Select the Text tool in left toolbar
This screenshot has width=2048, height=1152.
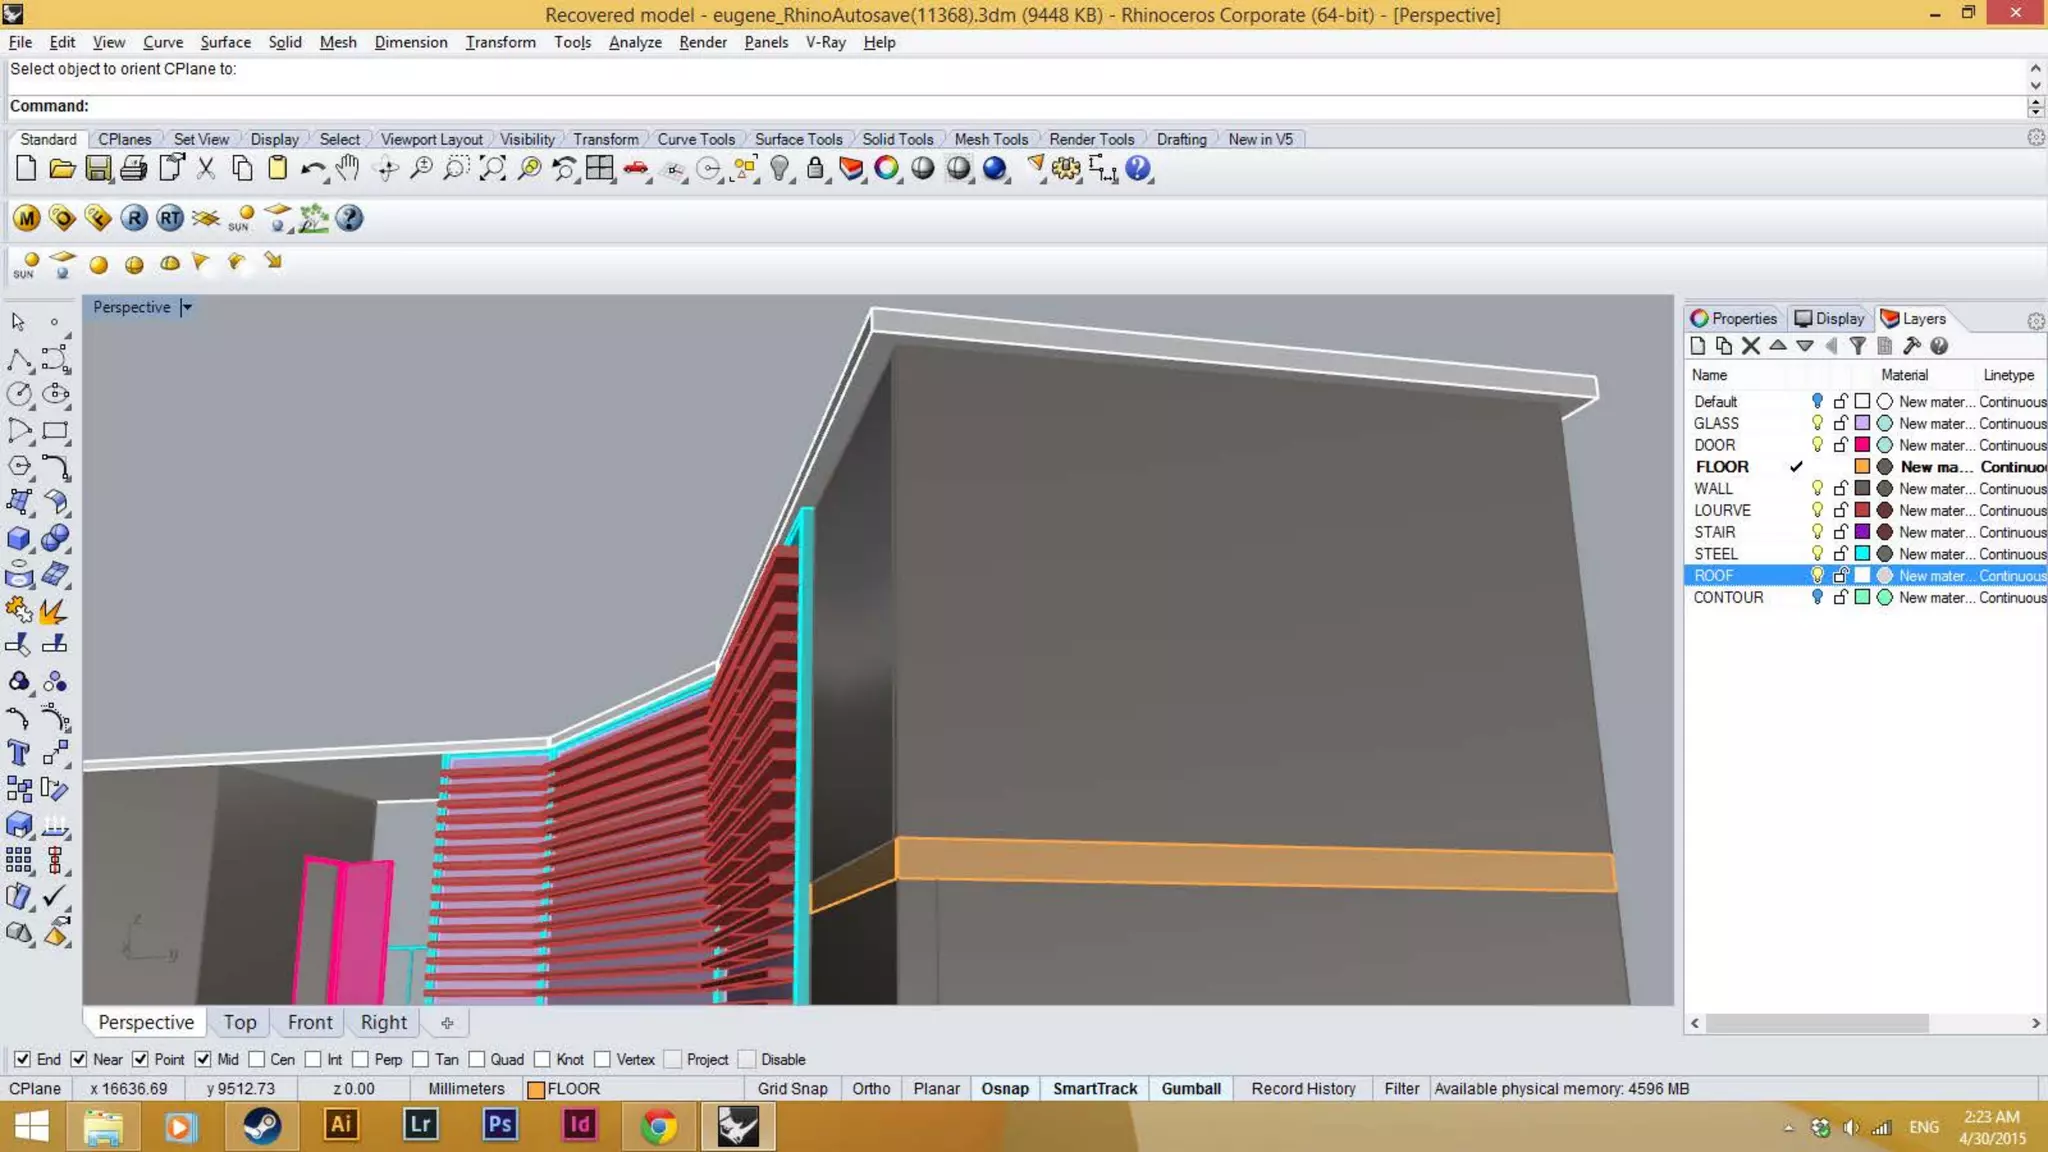coord(18,753)
